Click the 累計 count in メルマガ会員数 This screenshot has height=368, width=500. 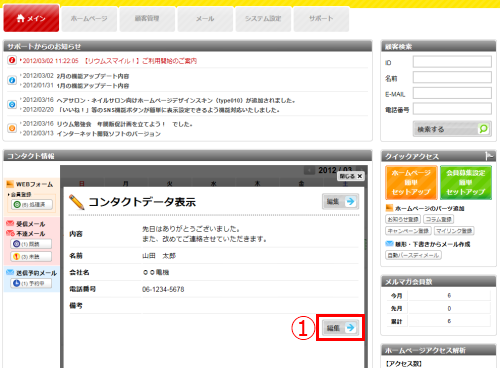(x=449, y=321)
